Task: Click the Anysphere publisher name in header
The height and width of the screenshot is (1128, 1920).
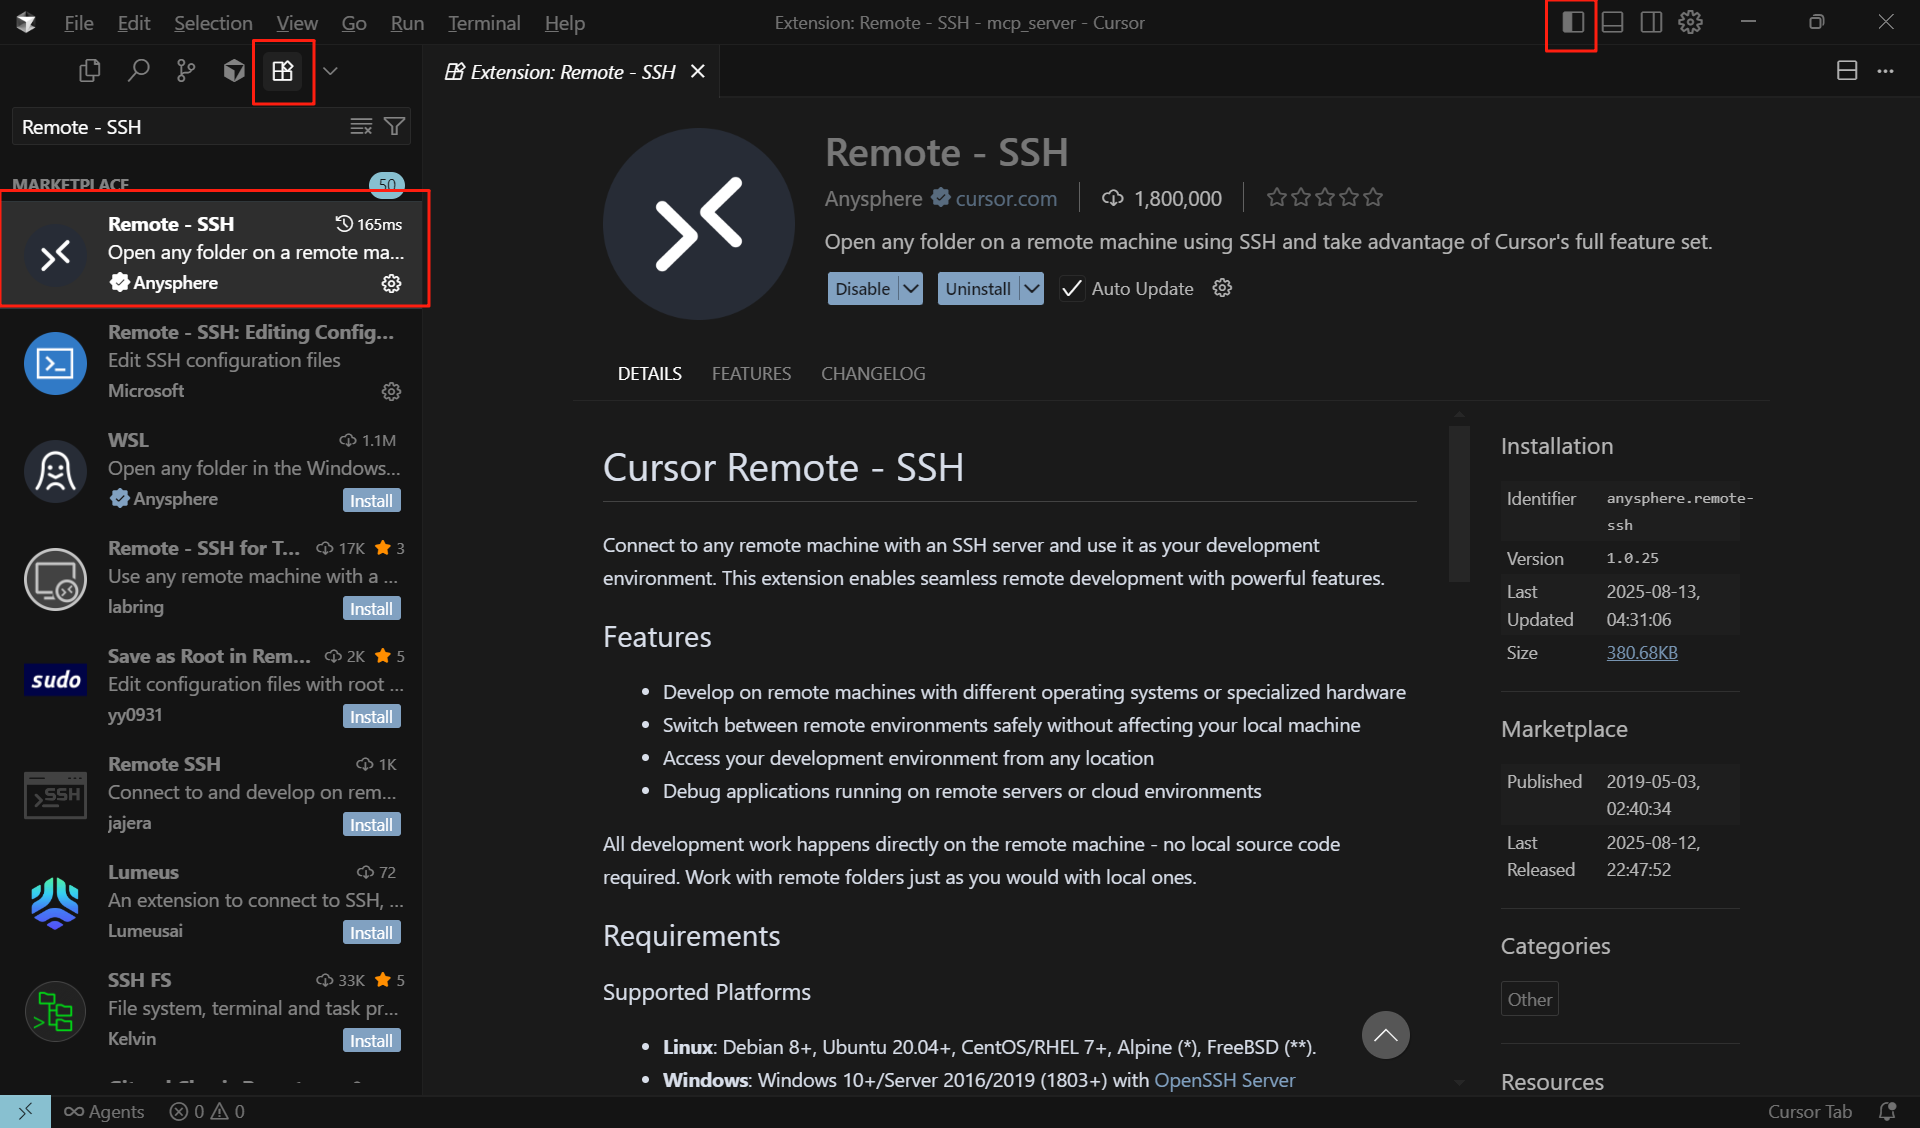Action: pos(873,198)
